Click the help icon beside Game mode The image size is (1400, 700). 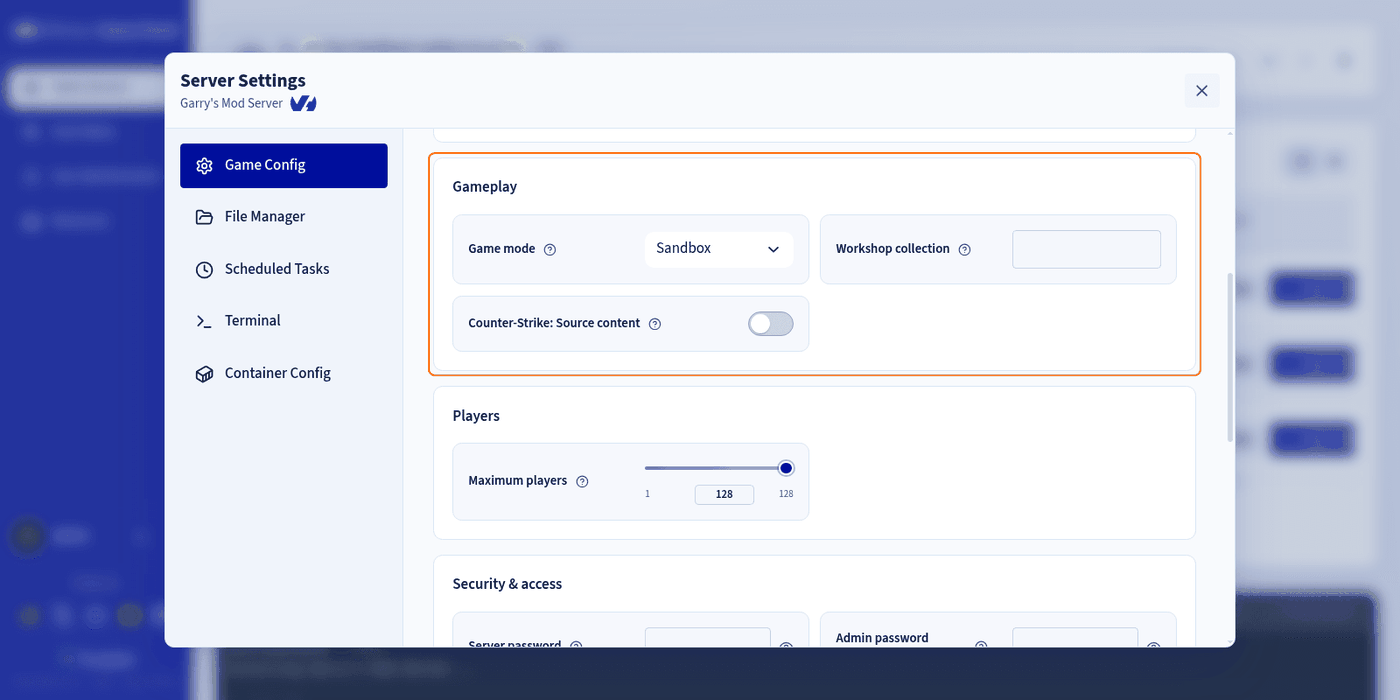click(550, 249)
